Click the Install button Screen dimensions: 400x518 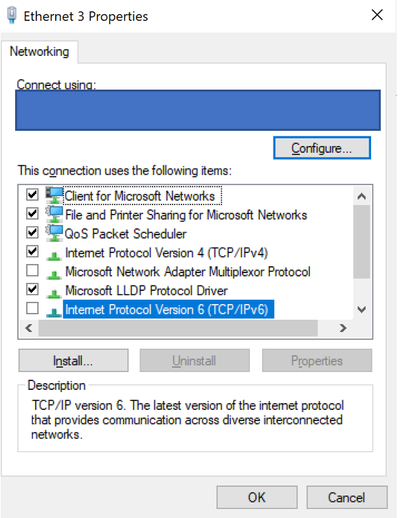pos(73,361)
